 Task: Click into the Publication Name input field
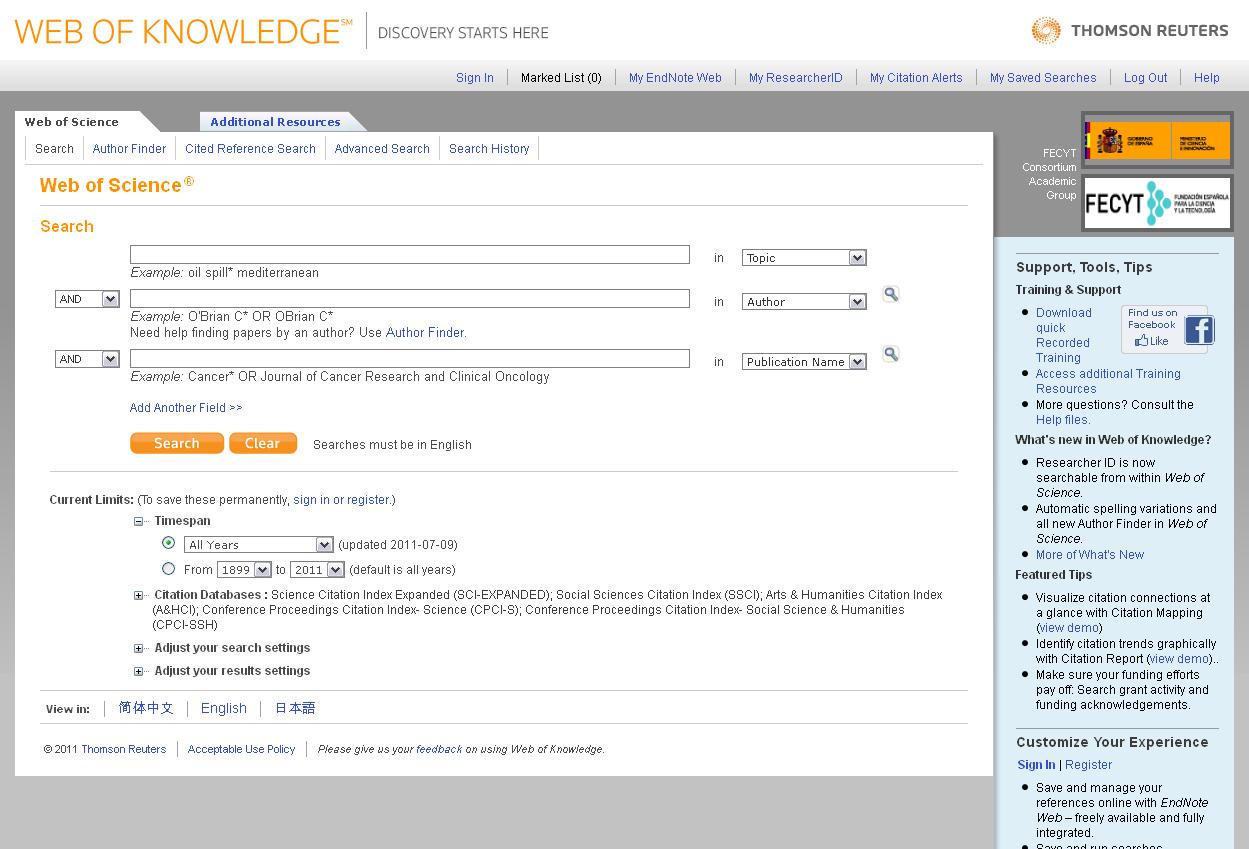[x=410, y=358]
